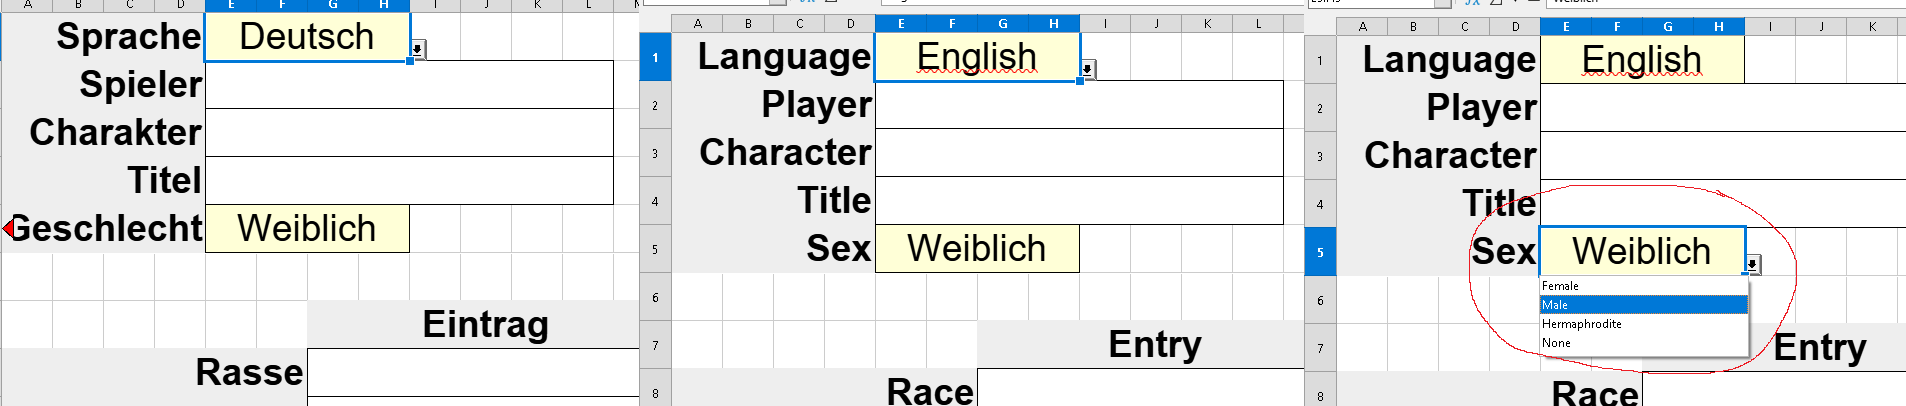Select the Eintrag header cell
Viewport: 1906px width, 406px height.
[485, 325]
